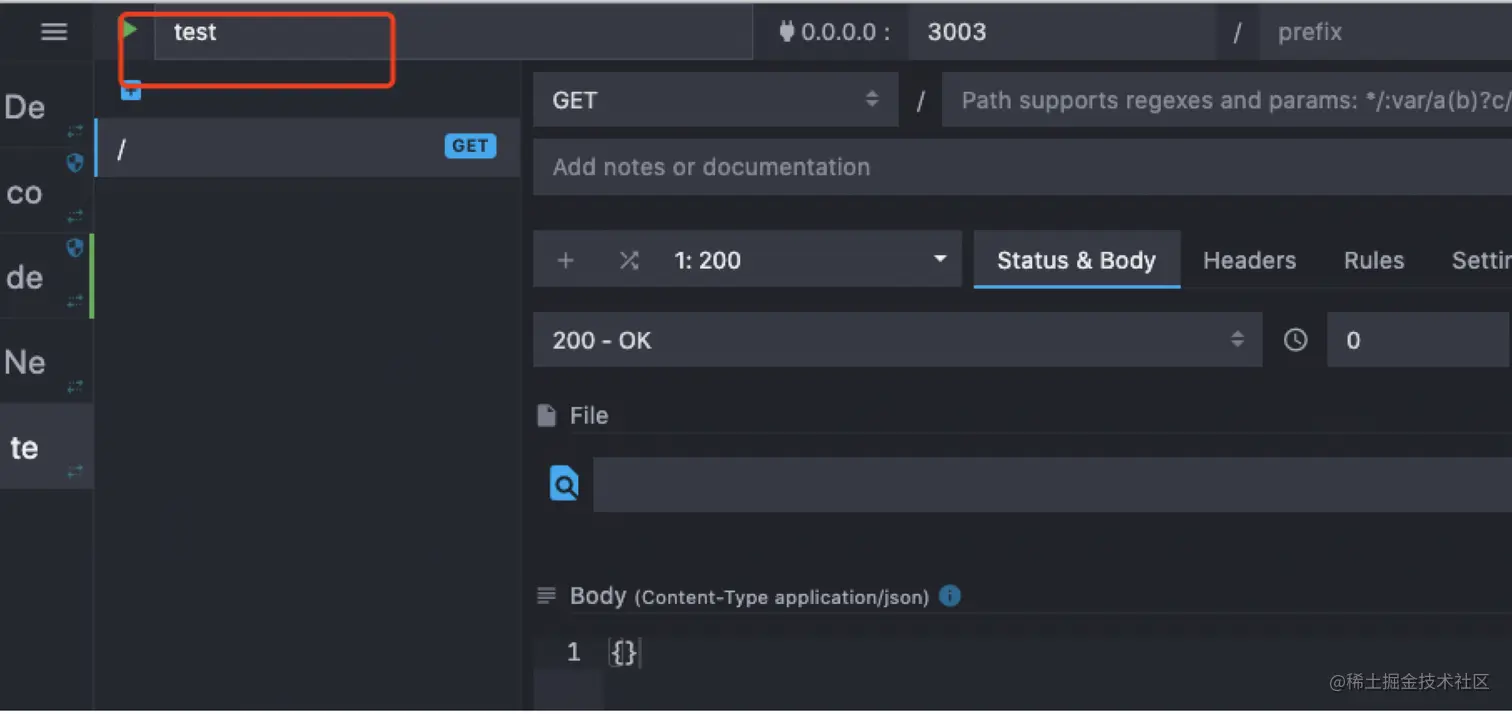Click the route path input field

point(1227,99)
